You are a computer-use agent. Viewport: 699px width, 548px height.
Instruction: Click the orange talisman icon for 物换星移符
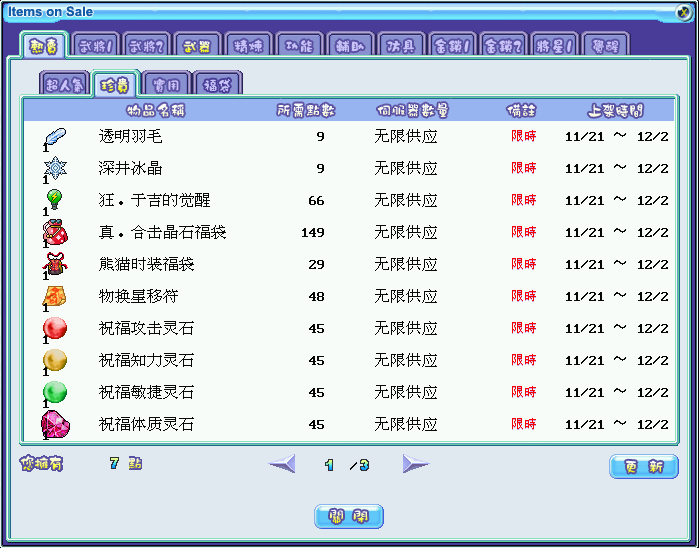click(54, 297)
